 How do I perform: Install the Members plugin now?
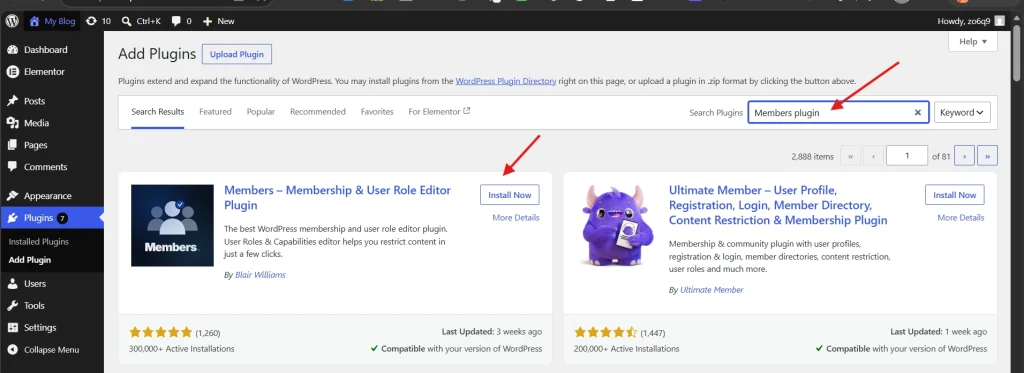pyautogui.click(x=510, y=195)
